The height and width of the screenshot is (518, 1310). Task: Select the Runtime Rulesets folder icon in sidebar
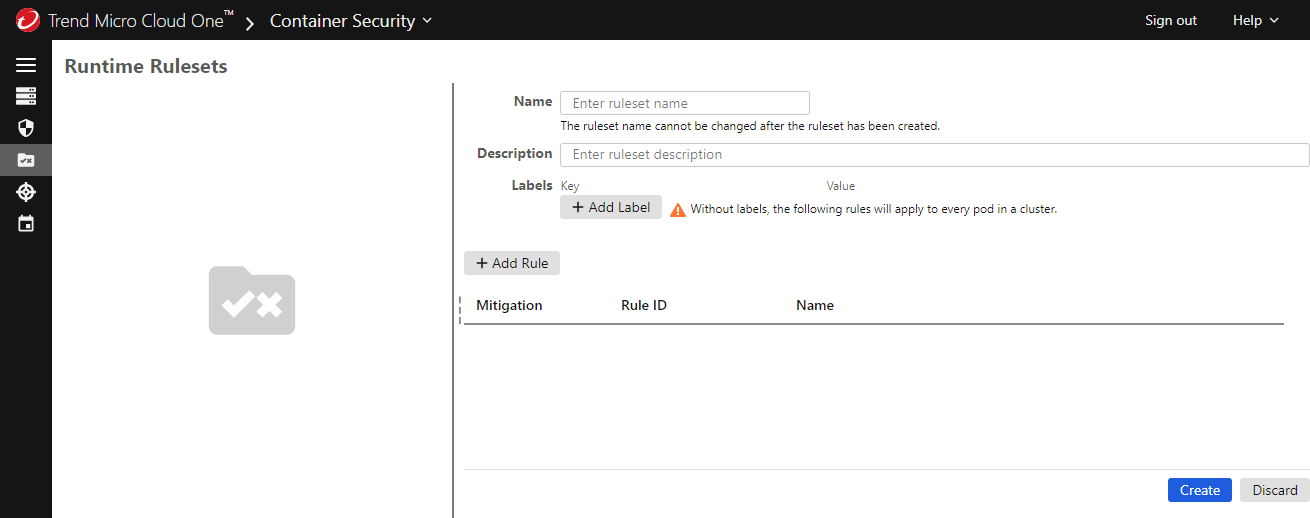(x=26, y=160)
